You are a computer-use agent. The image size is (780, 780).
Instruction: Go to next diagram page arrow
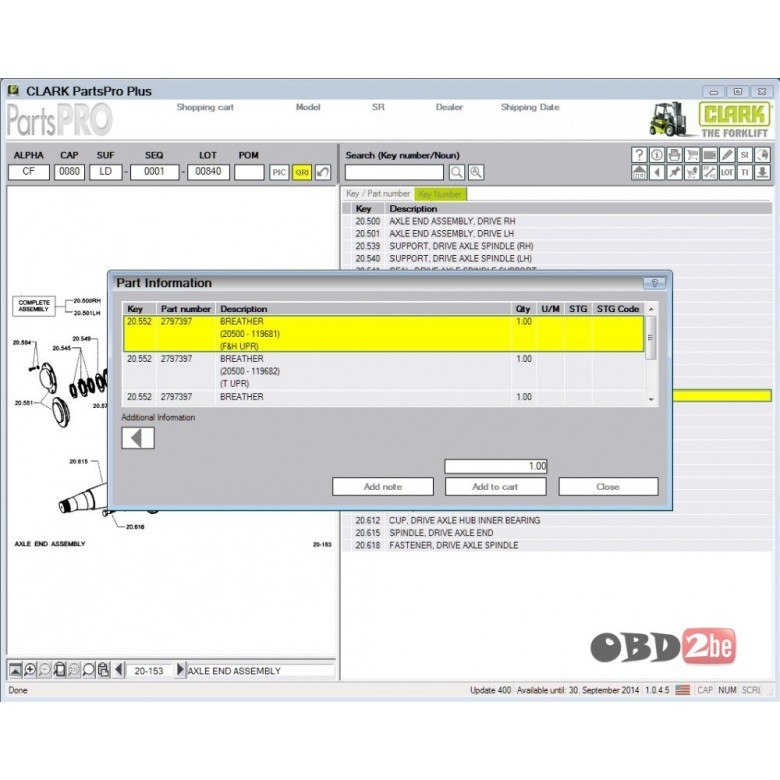(x=181, y=670)
